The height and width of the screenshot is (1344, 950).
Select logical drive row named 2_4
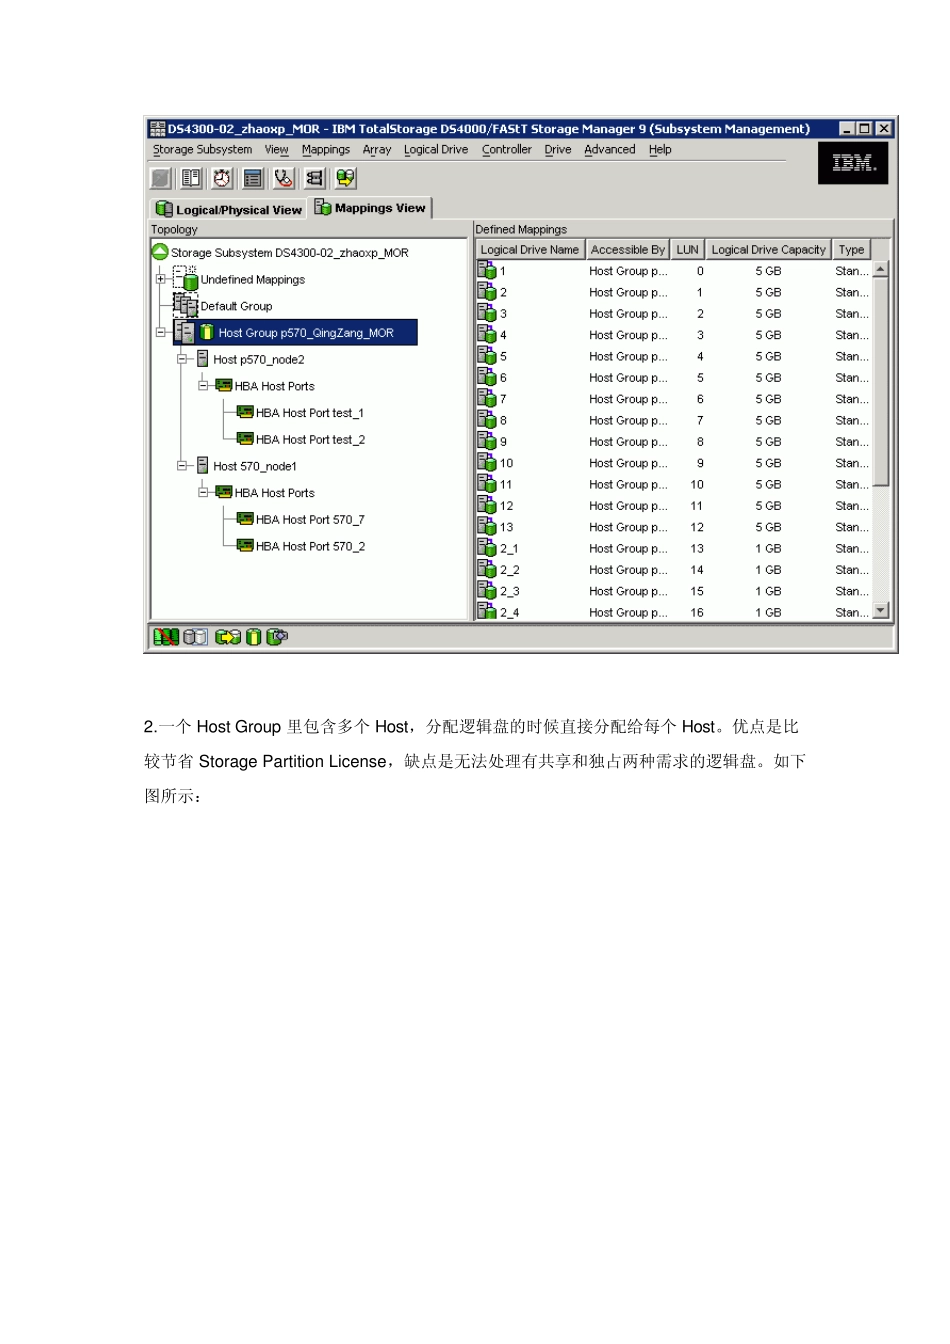tap(674, 612)
